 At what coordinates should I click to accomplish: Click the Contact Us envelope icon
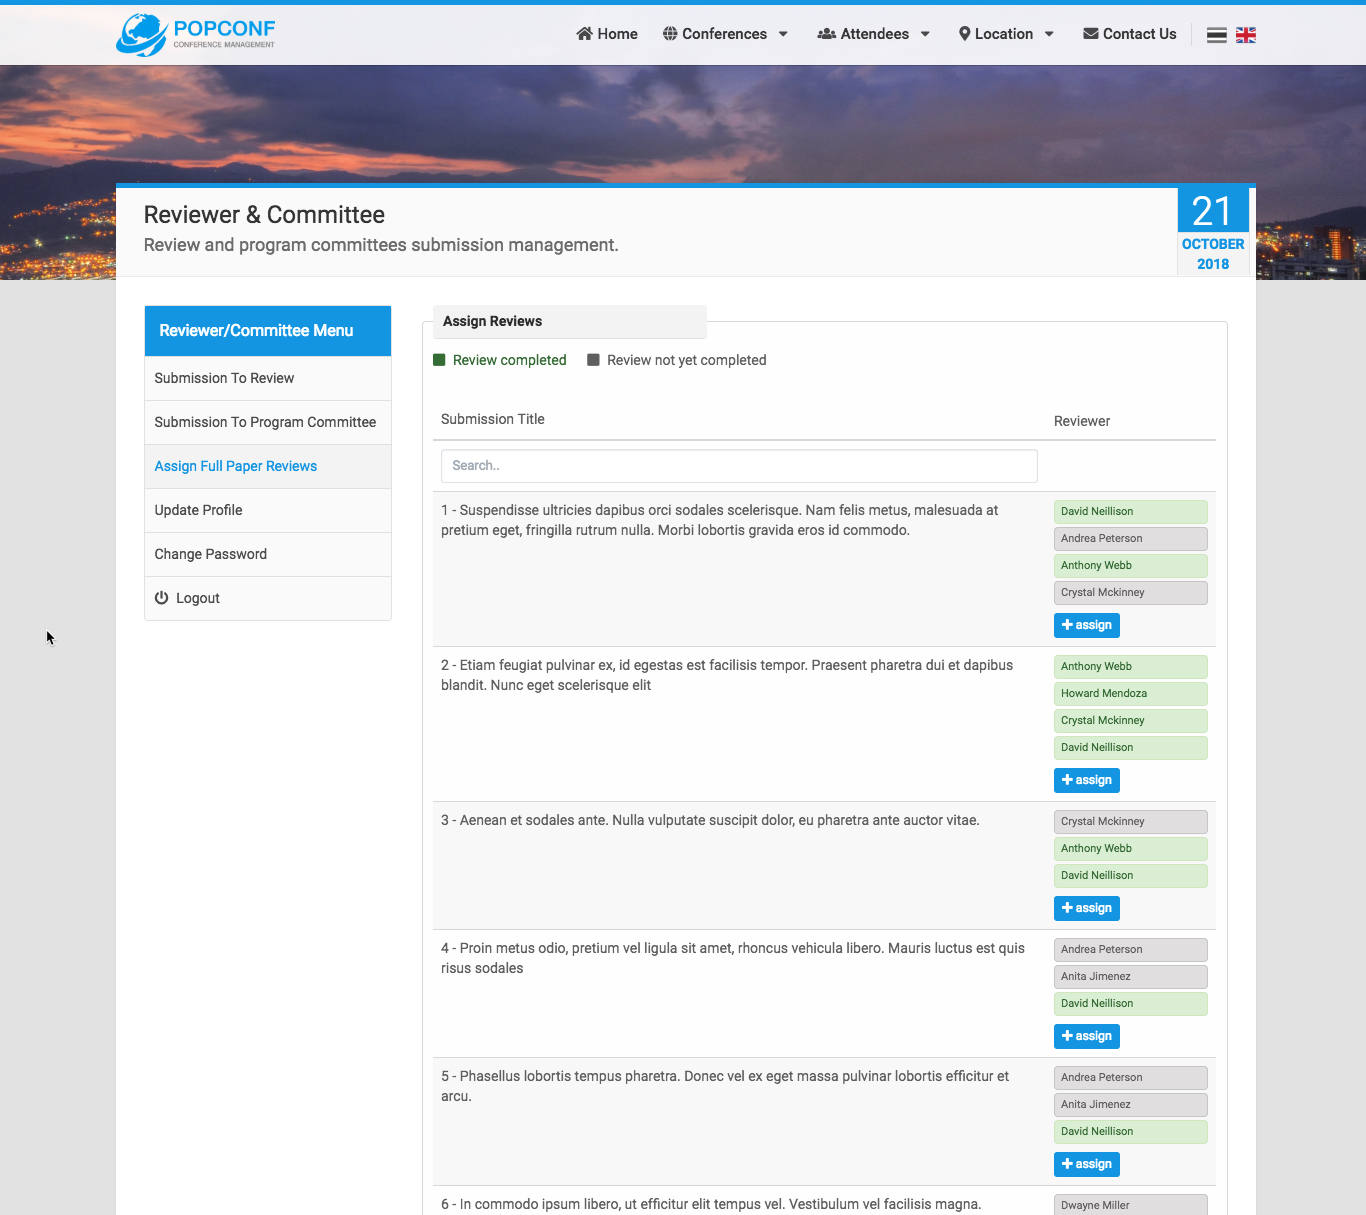click(1090, 34)
